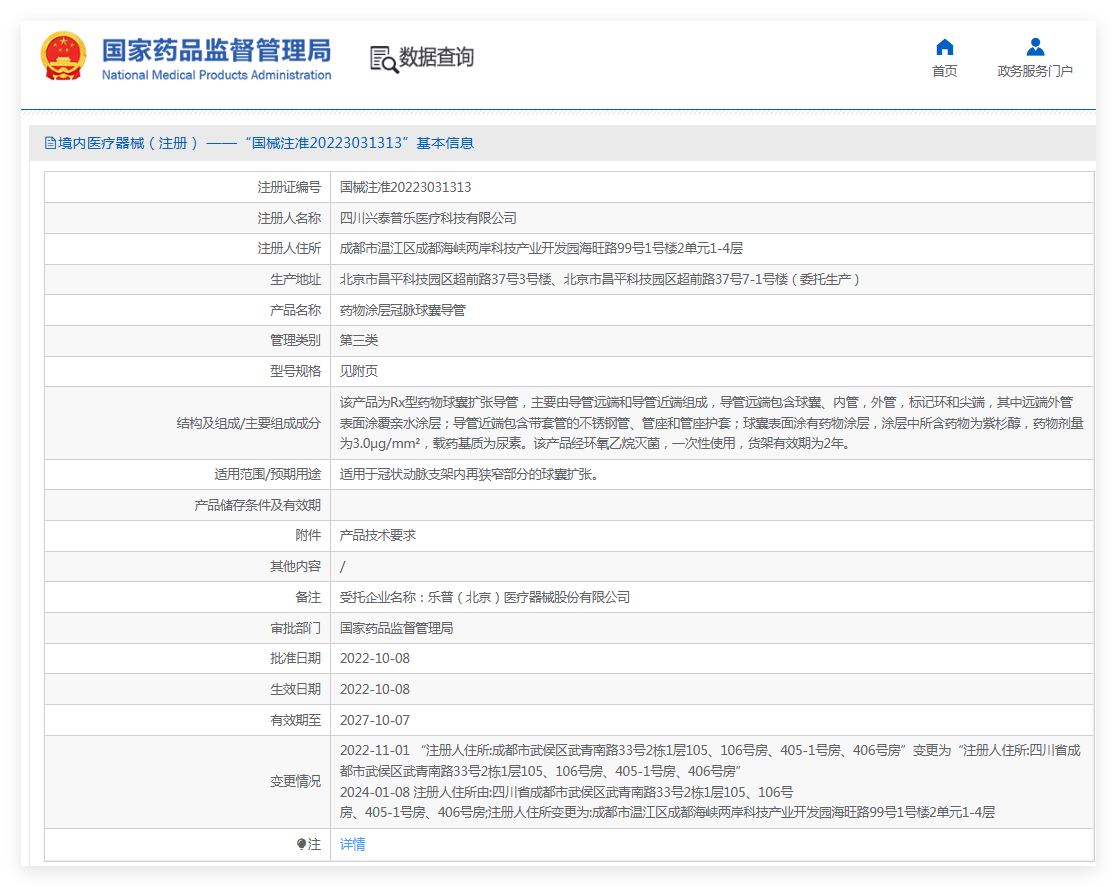Click 适用范围/预期用途 label
This screenshot has height=887, width=1117.
coord(268,474)
